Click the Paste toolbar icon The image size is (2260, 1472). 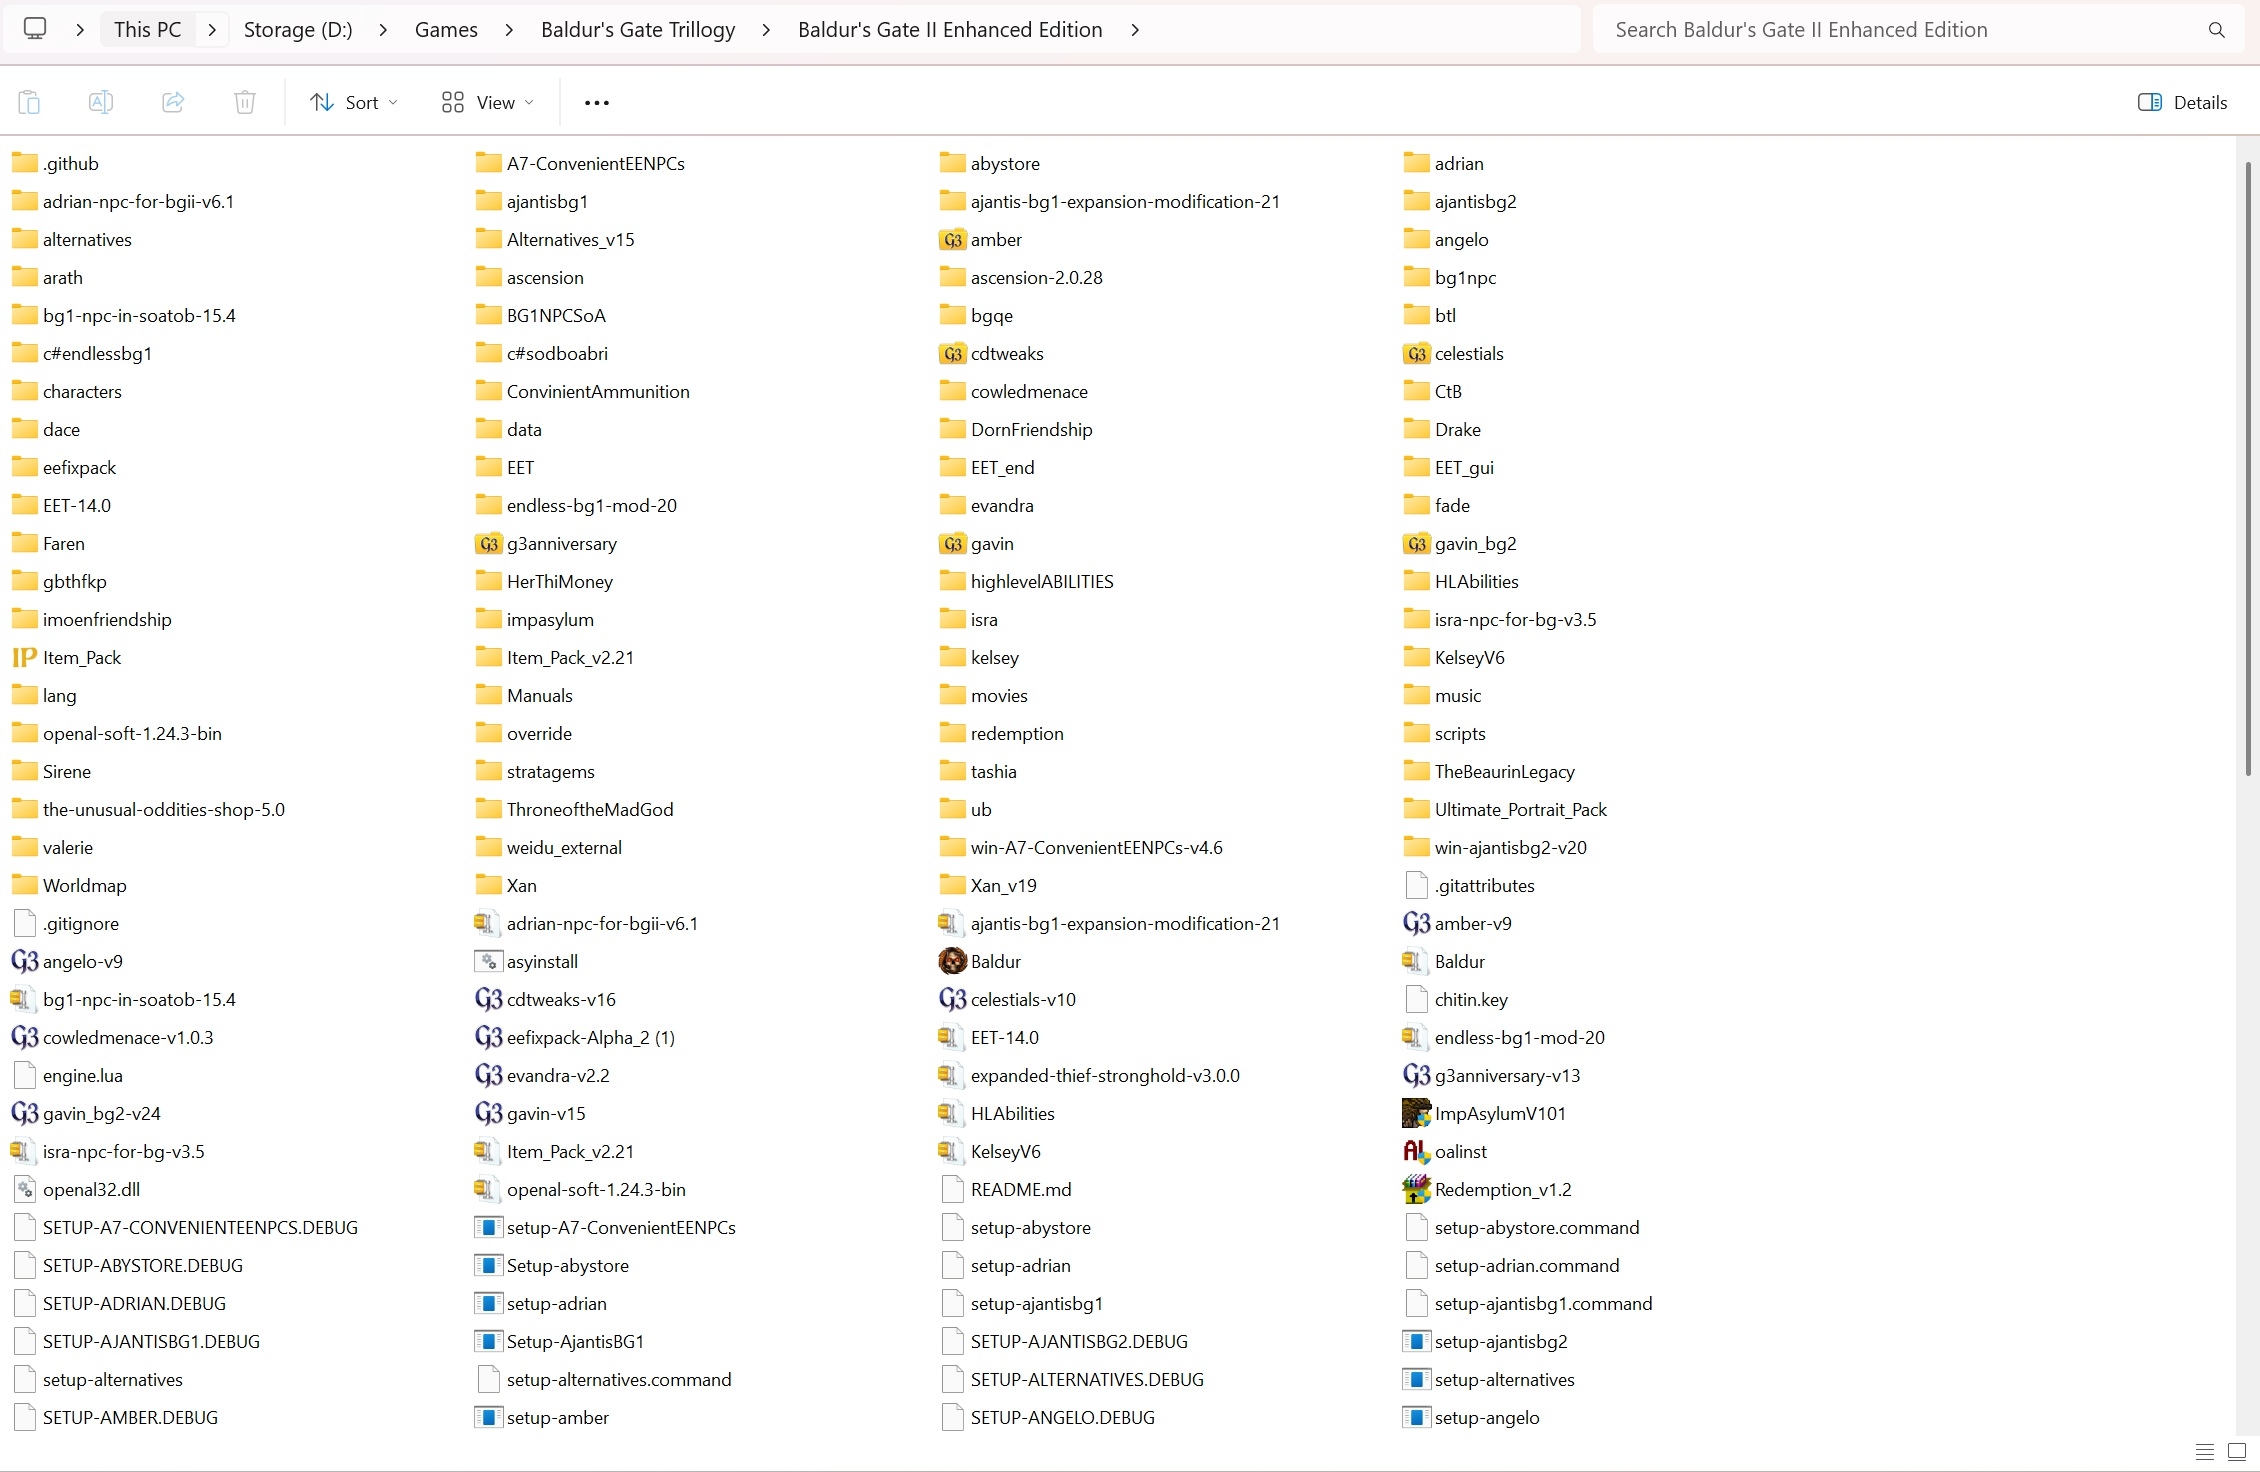[x=29, y=102]
